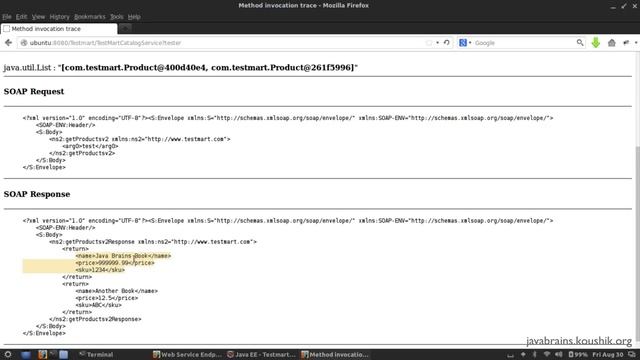
Task: Click the site identity globe icon in address bar
Action: click(x=24, y=42)
